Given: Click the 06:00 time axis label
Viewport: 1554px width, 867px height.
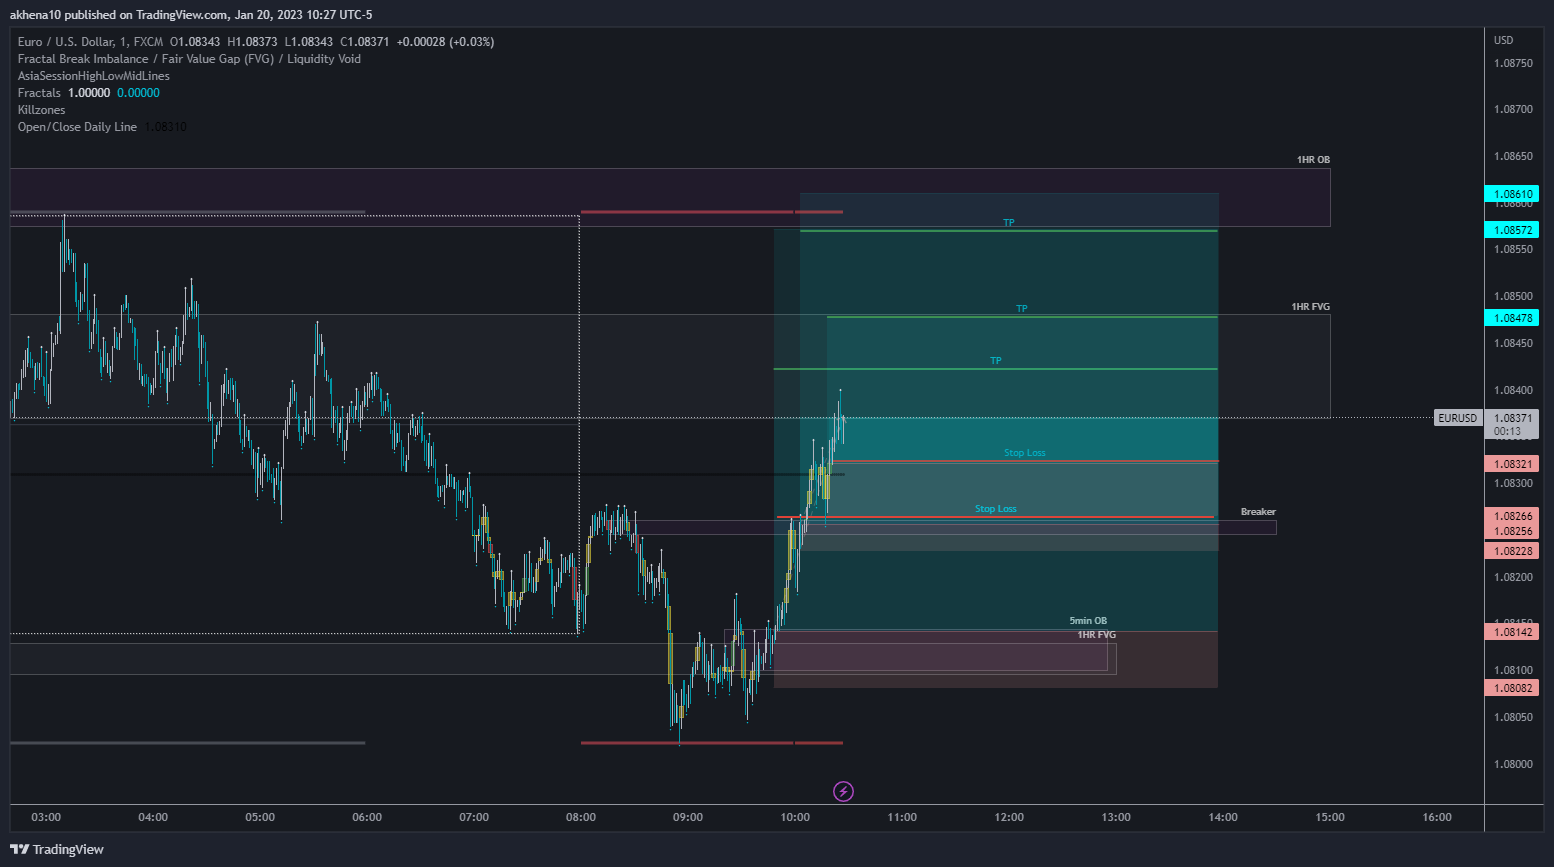Looking at the screenshot, I should (367, 817).
